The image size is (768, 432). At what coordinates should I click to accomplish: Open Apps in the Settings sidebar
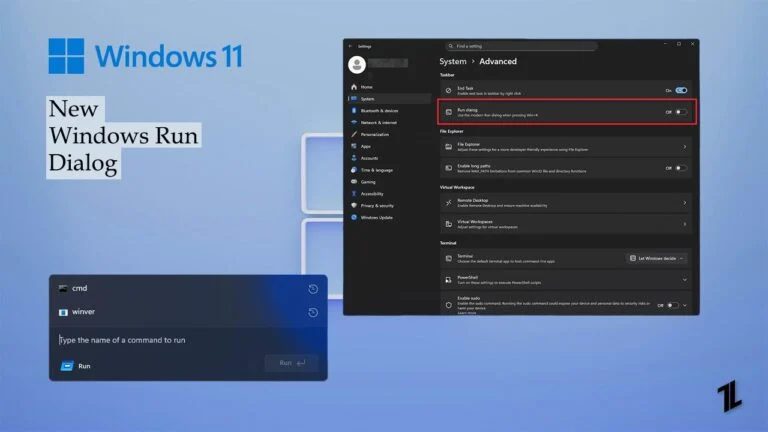pos(365,146)
